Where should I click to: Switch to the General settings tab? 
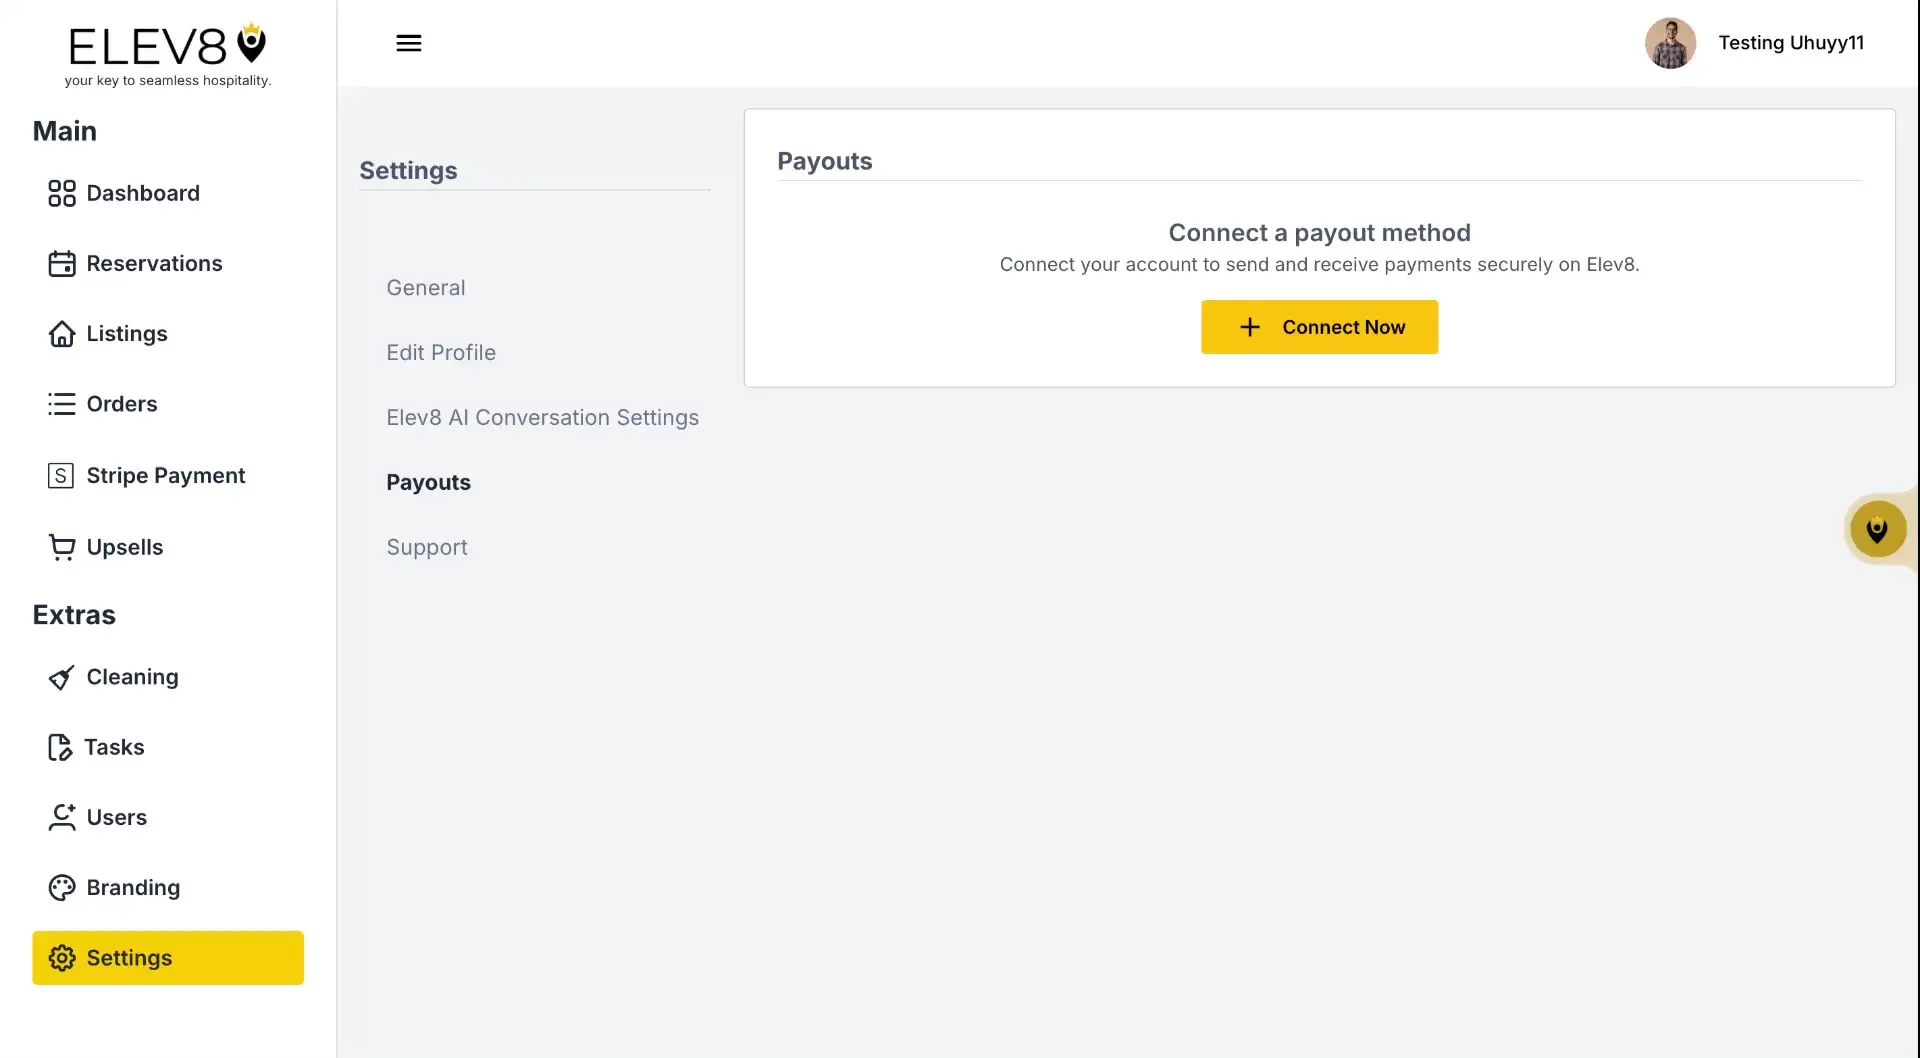click(425, 287)
